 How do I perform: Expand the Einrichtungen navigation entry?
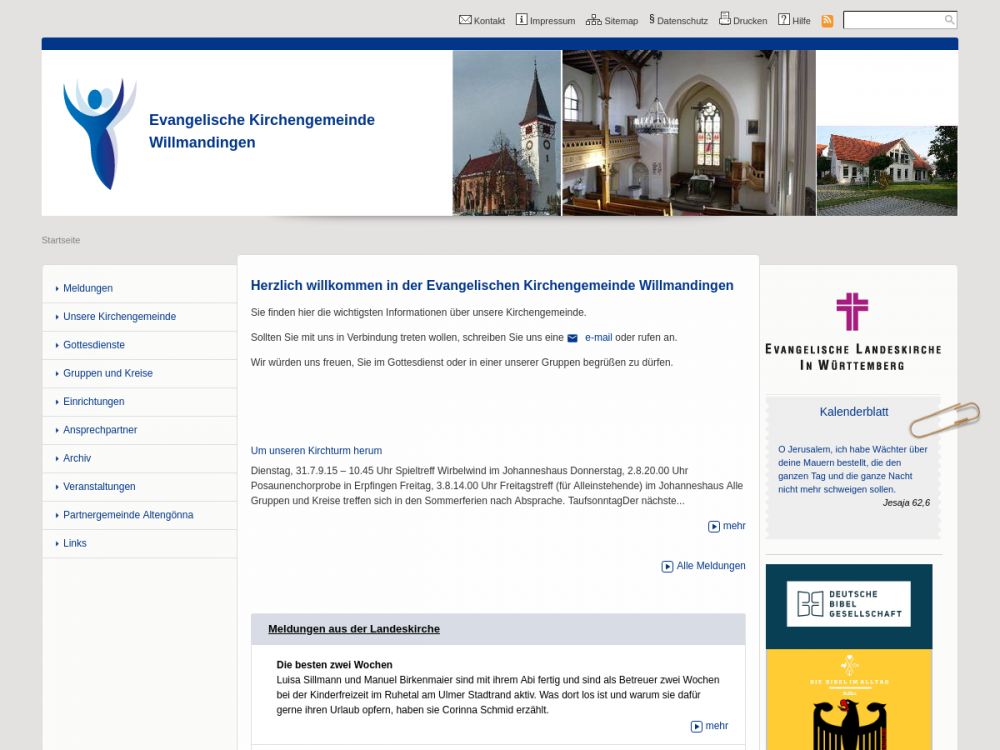coord(94,402)
